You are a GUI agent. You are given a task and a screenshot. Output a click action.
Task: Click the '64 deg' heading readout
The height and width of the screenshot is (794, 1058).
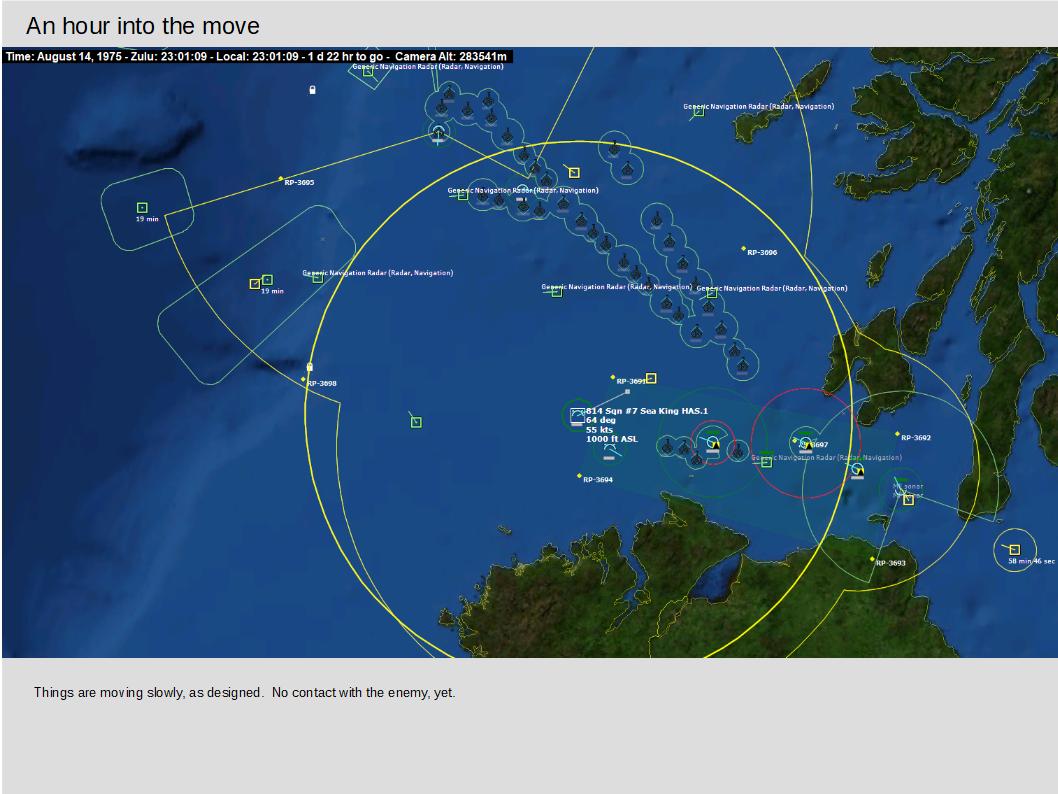pyautogui.click(x=601, y=420)
